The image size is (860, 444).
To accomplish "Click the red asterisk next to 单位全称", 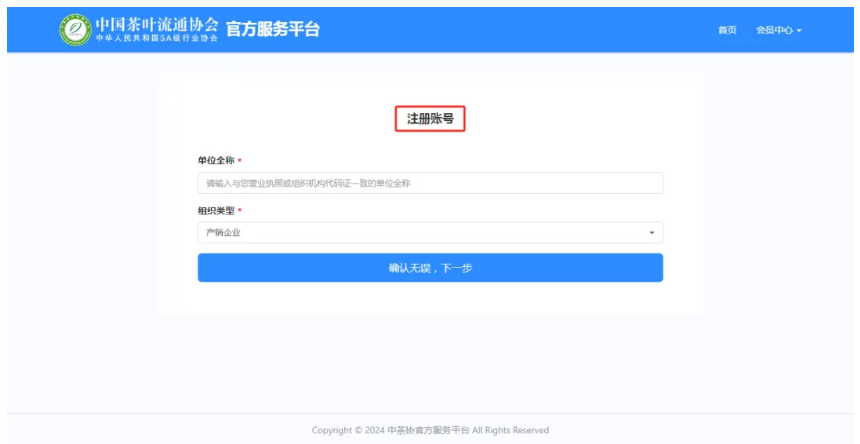I will tap(240, 161).
